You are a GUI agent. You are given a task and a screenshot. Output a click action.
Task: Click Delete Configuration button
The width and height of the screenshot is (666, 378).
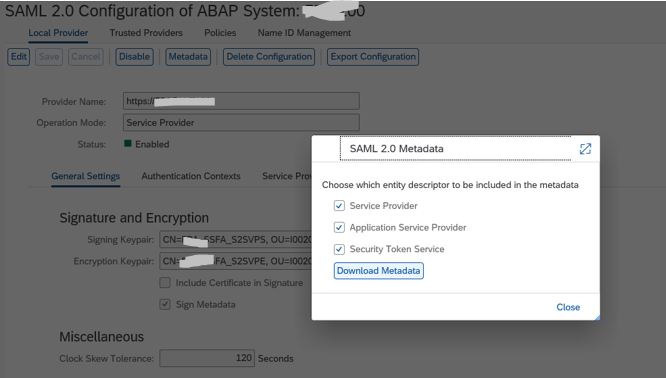(x=269, y=57)
